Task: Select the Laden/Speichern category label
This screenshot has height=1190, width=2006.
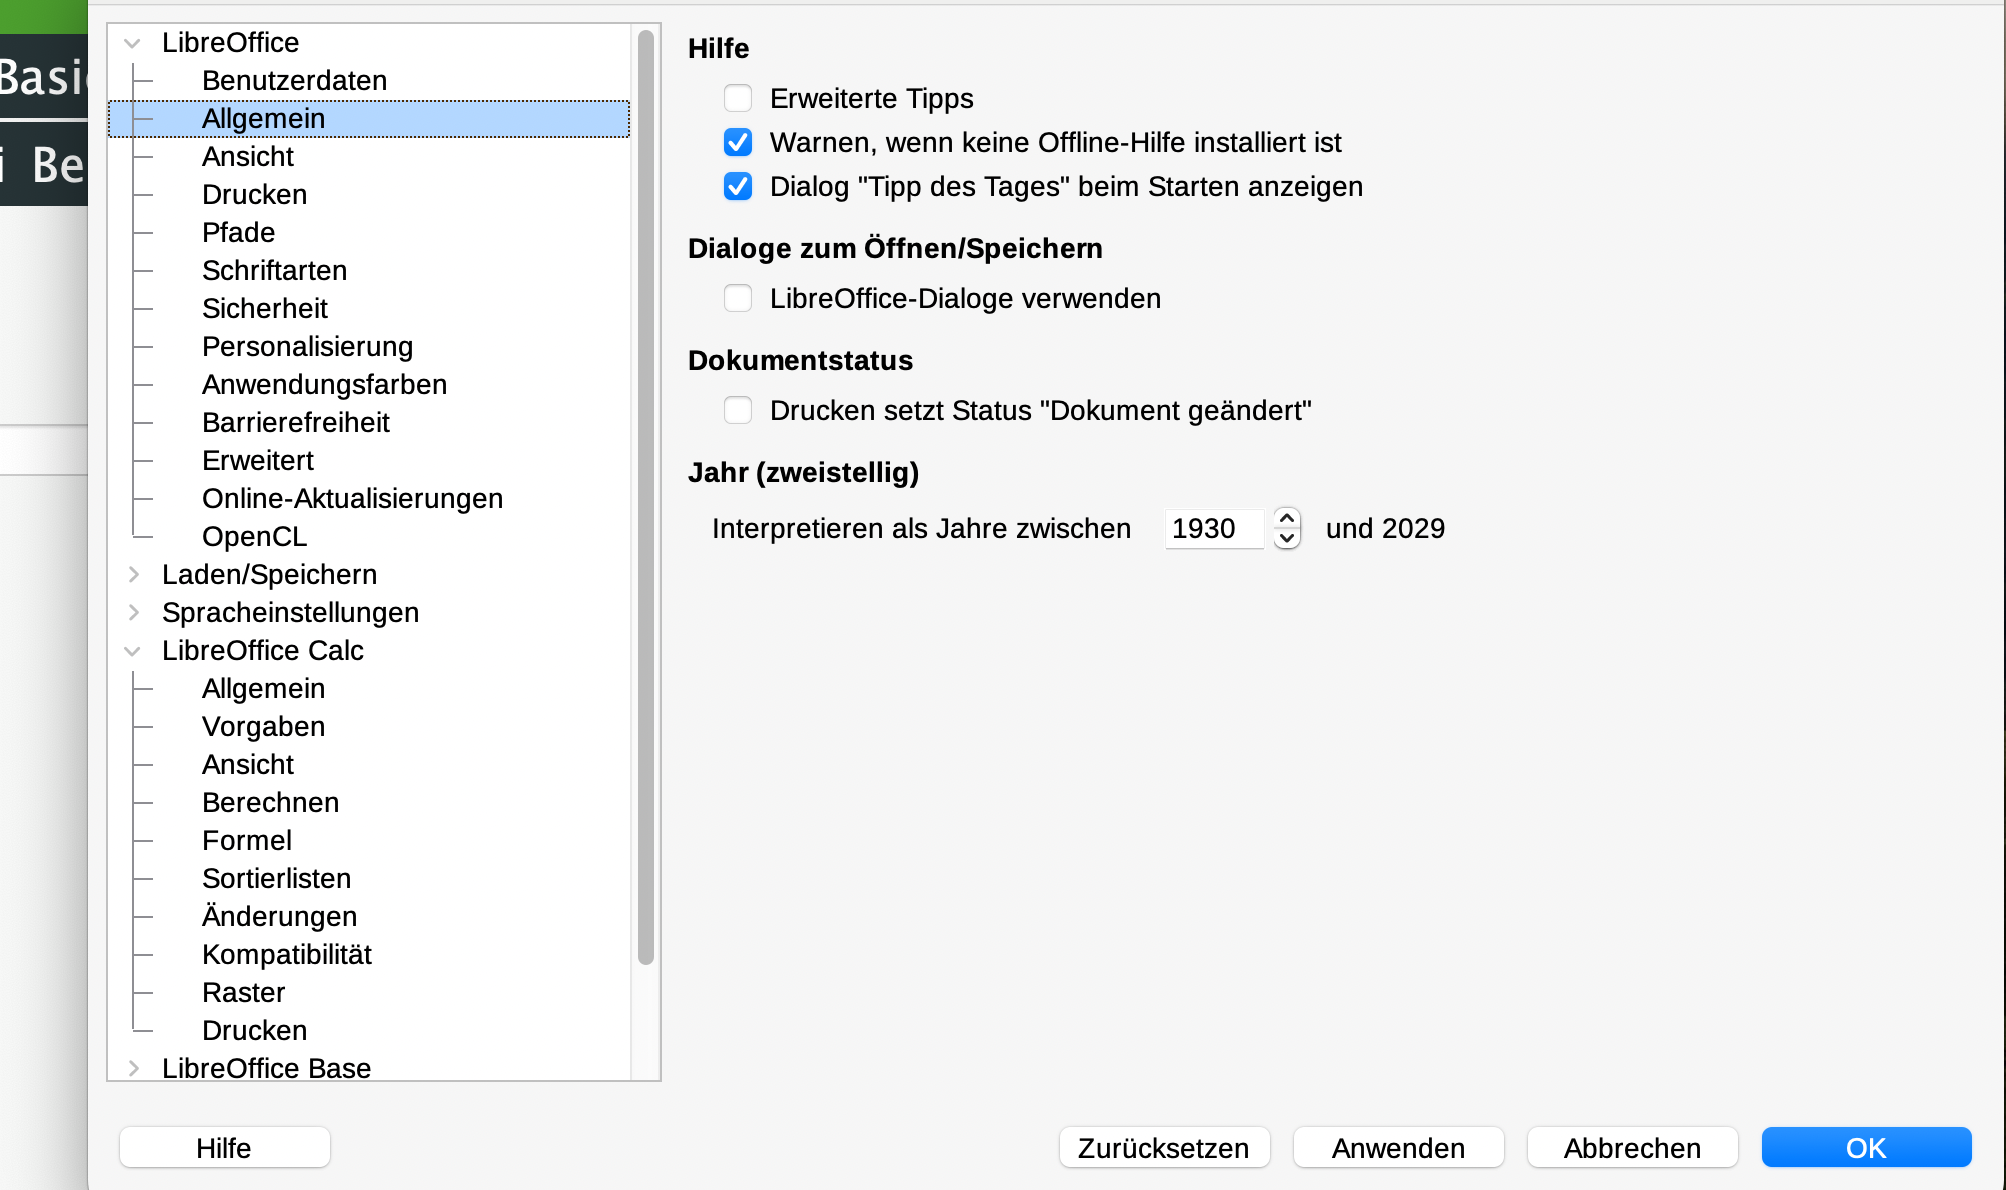Action: coord(269,574)
